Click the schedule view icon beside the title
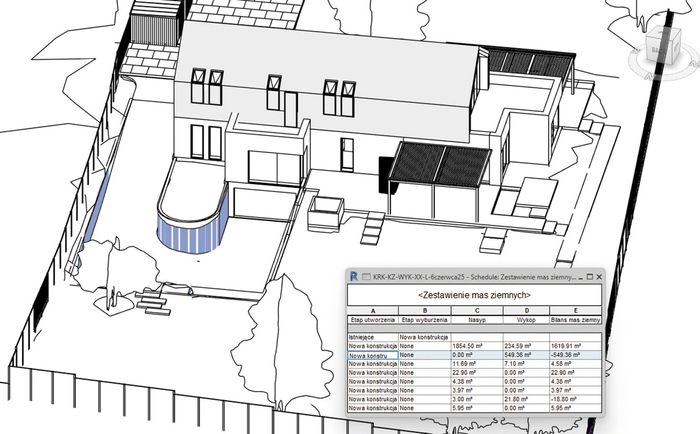 coord(366,277)
